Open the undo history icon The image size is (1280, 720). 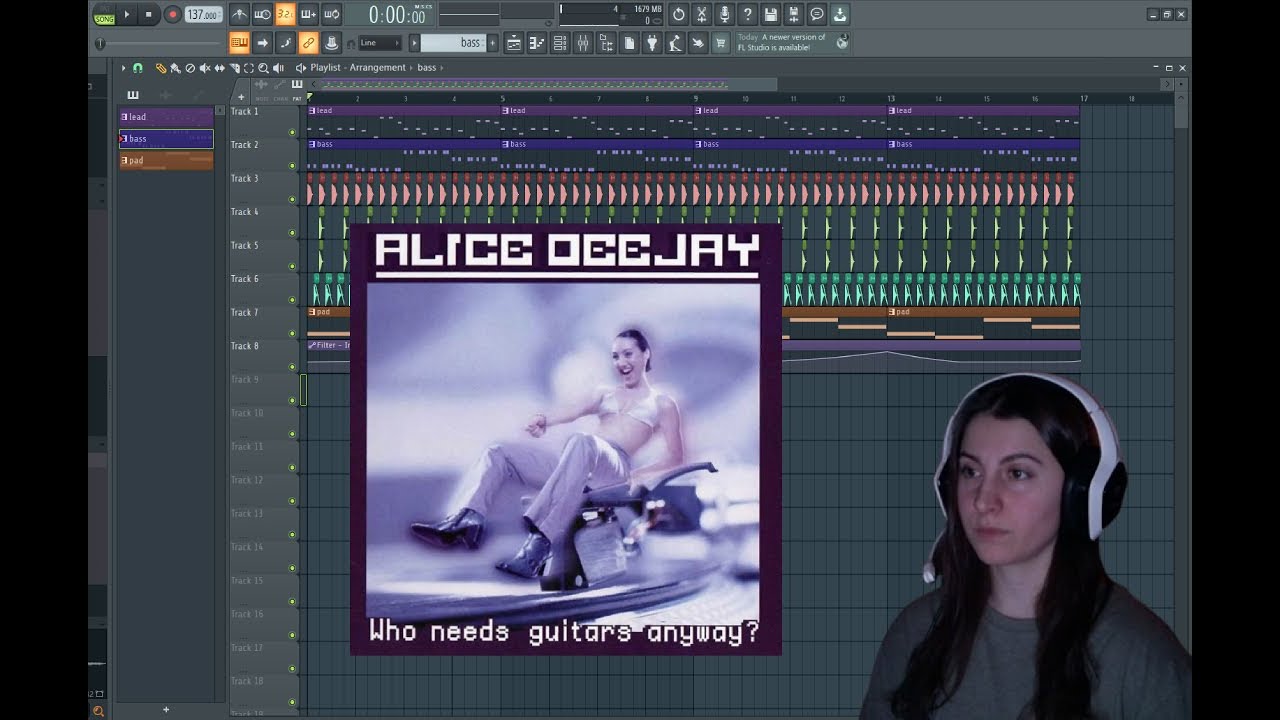click(678, 14)
